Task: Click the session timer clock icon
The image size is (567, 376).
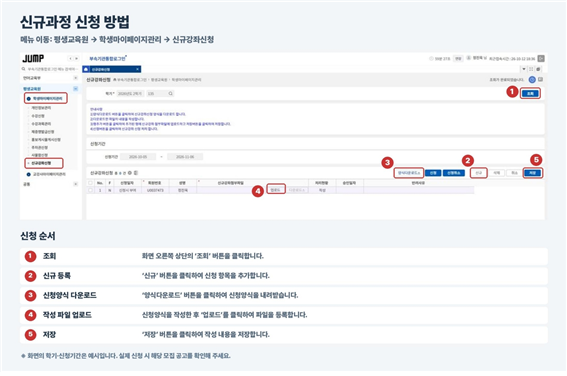Action: pyautogui.click(x=431, y=59)
